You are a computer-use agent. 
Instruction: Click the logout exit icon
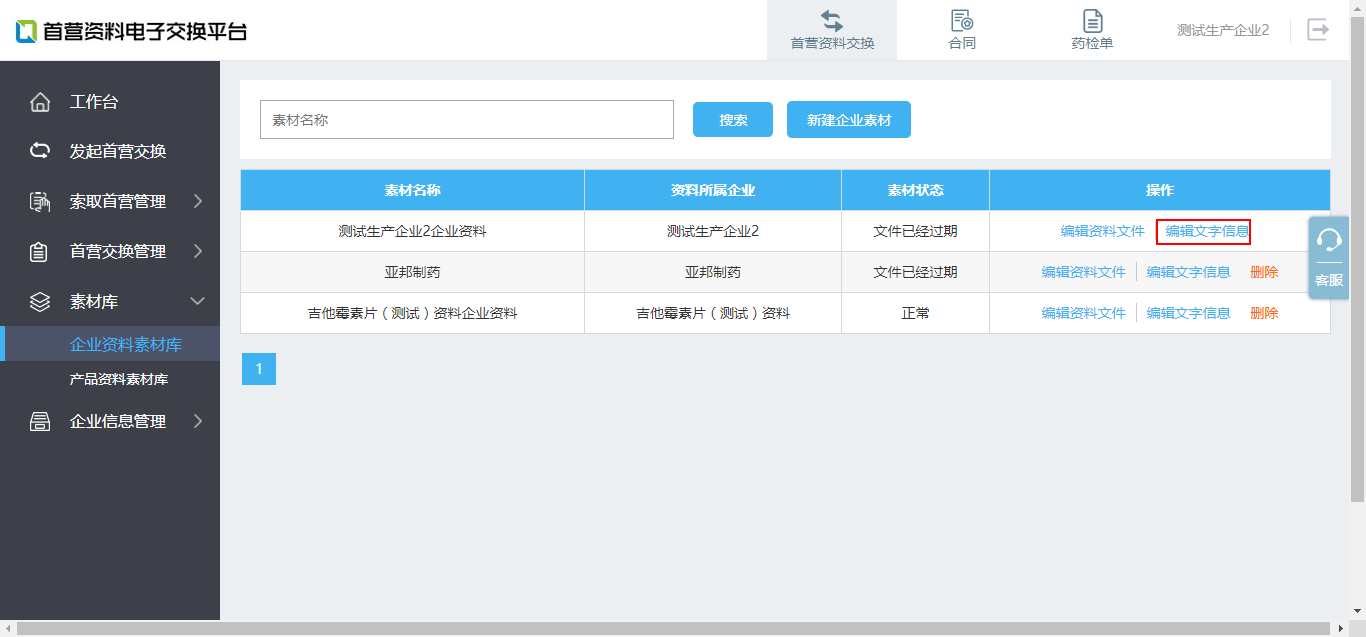coord(1318,29)
